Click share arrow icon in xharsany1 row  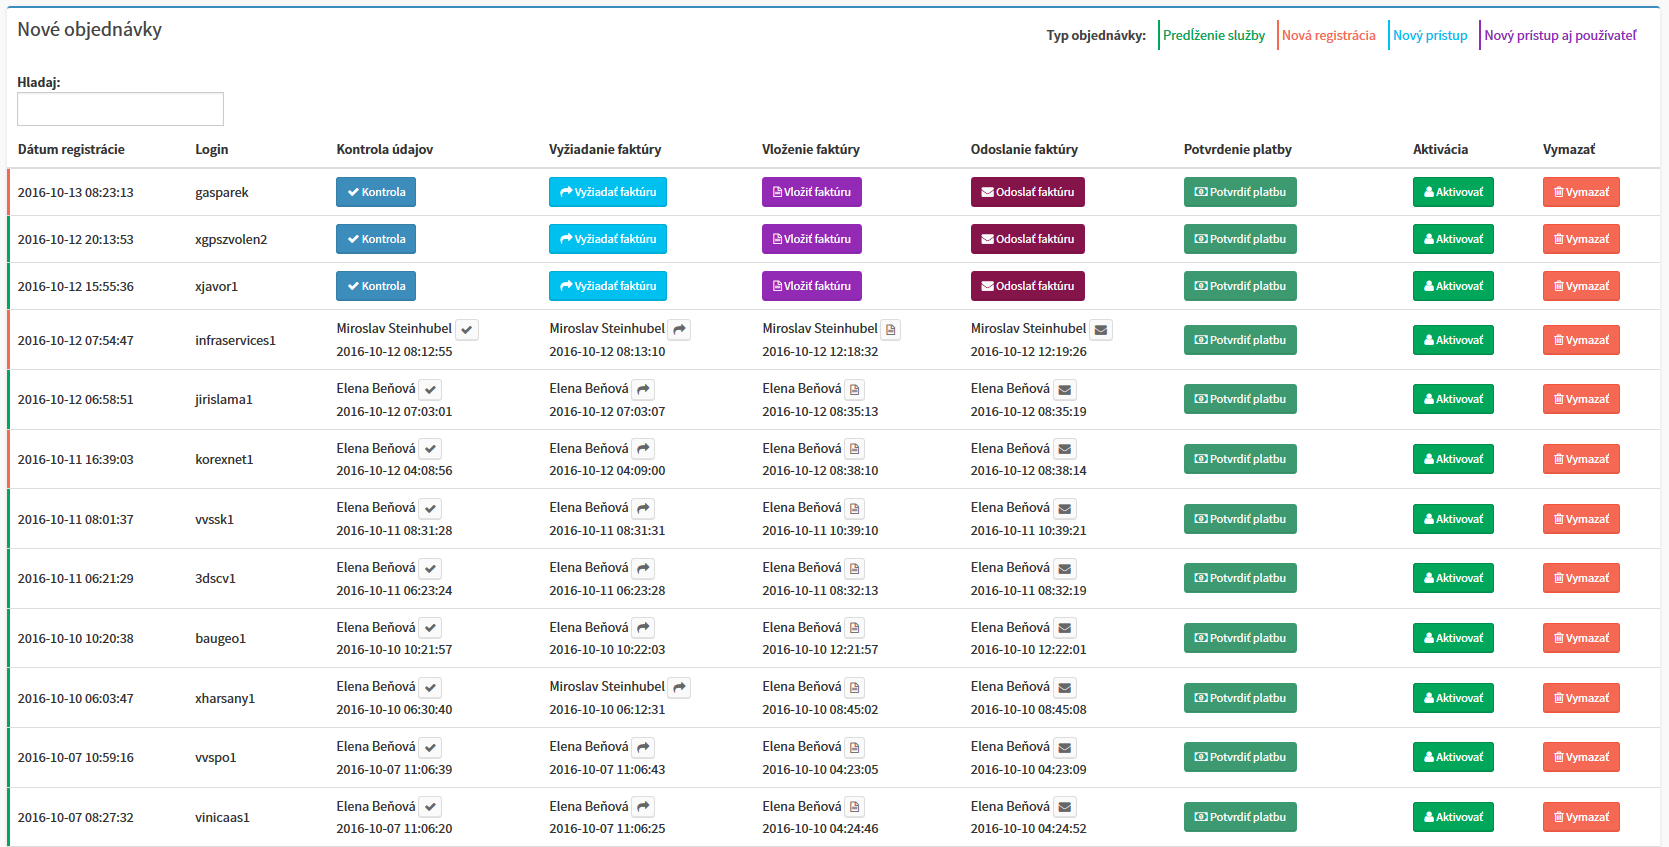(x=680, y=687)
